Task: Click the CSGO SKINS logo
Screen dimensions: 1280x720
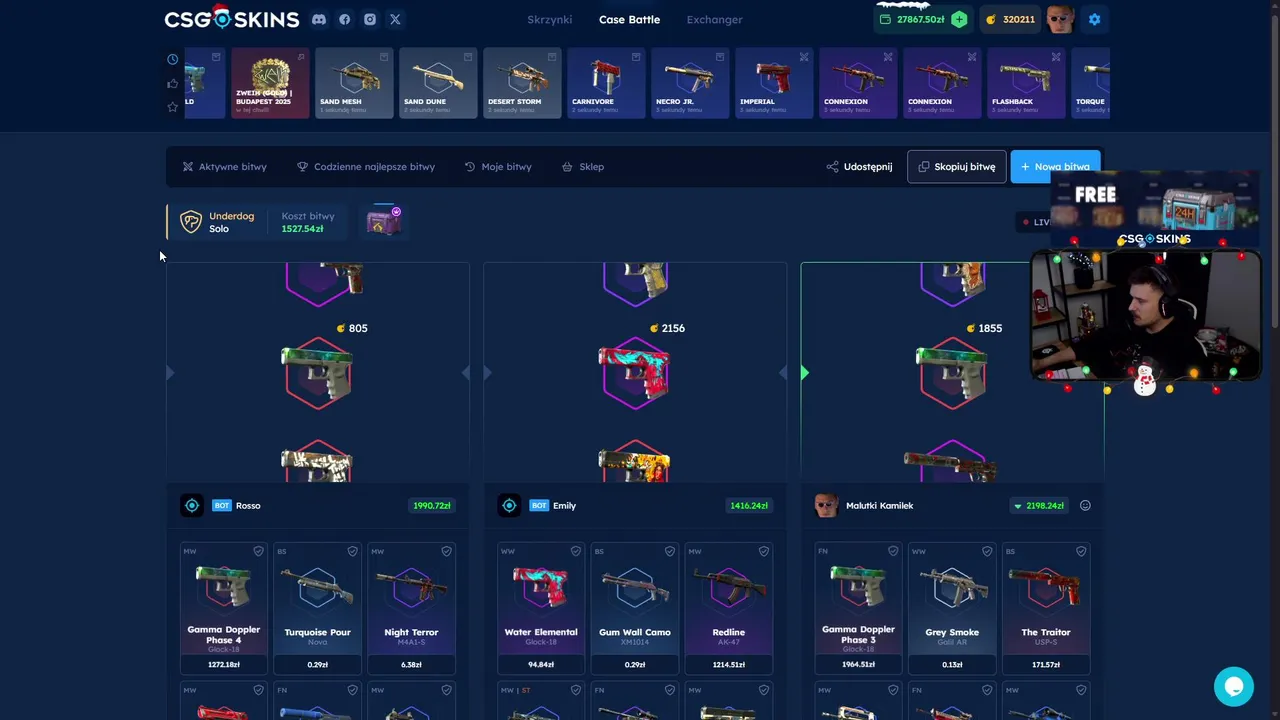Action: [232, 18]
